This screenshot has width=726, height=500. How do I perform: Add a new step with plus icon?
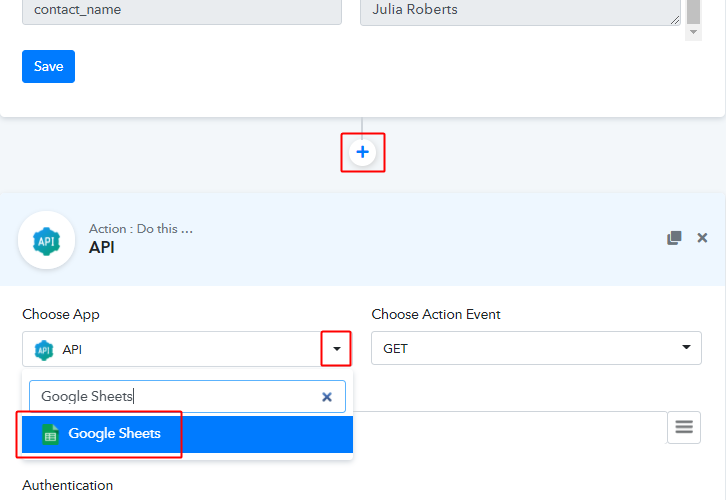pyautogui.click(x=363, y=152)
